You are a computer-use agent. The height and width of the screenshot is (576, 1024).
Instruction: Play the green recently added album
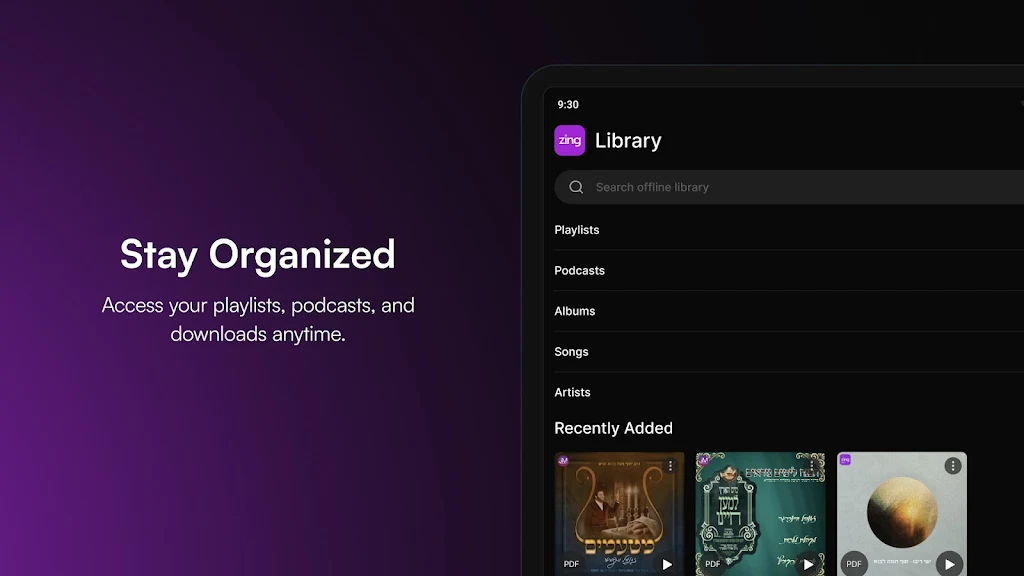pos(808,564)
